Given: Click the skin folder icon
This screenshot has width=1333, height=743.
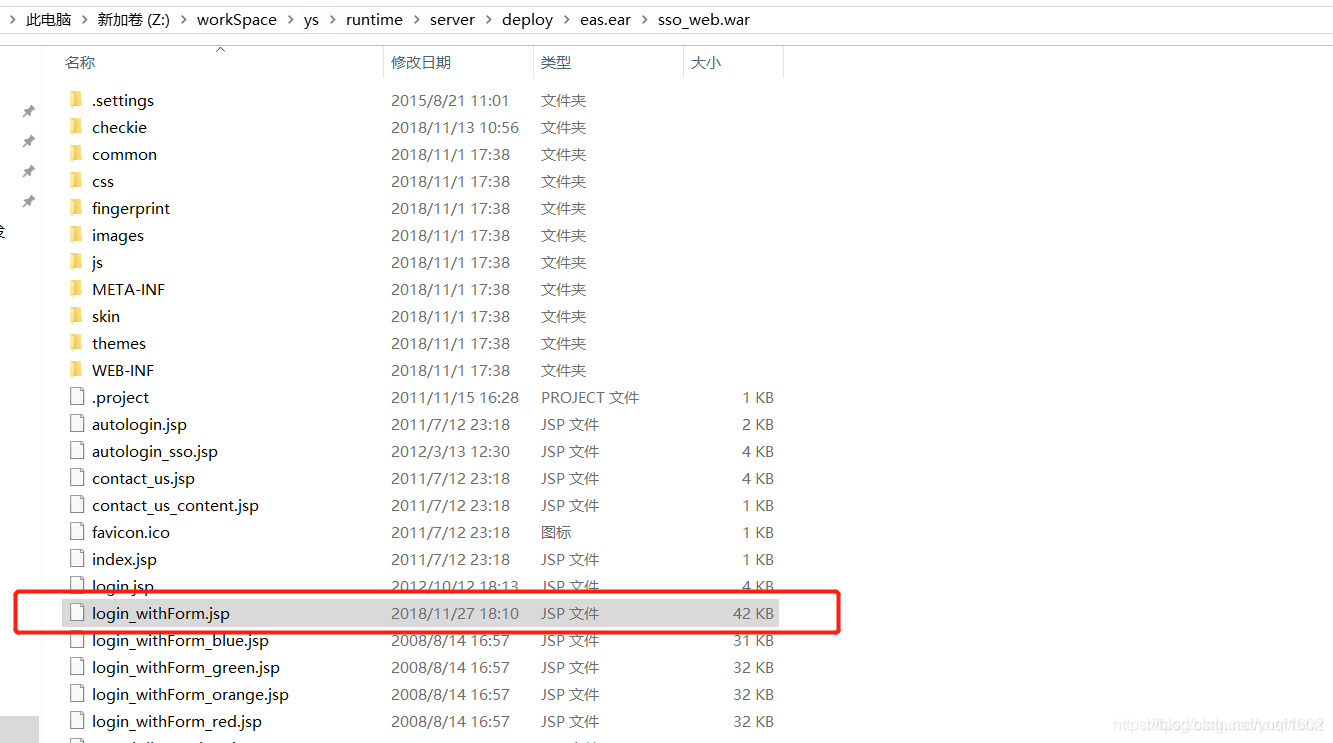Looking at the screenshot, I should pyautogui.click(x=76, y=316).
